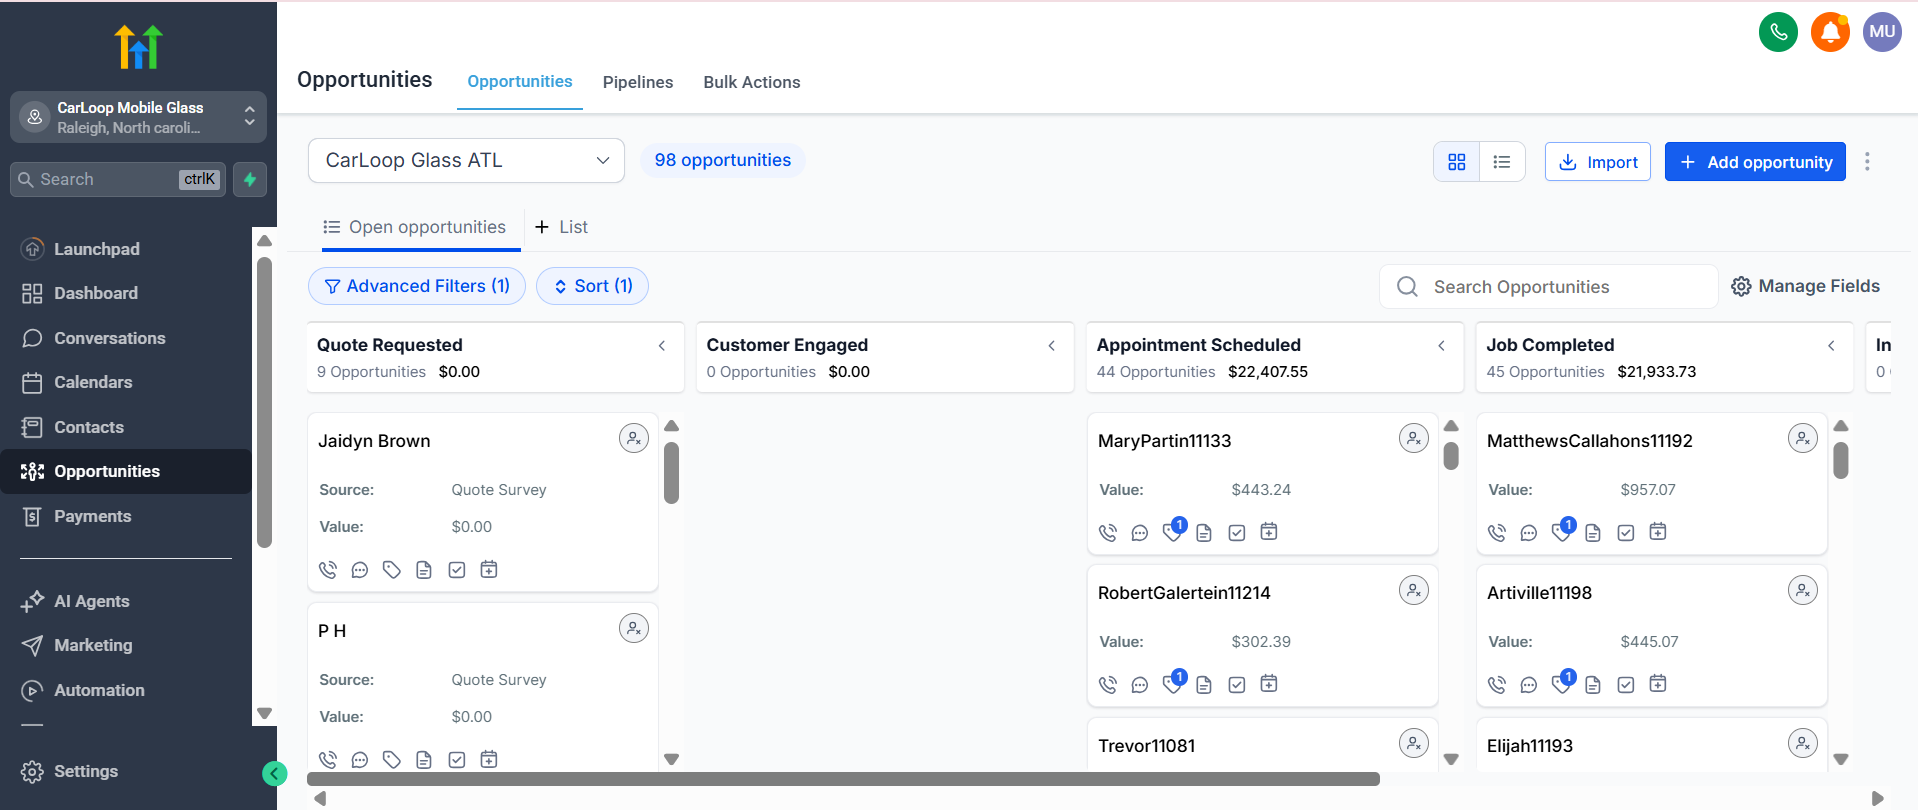Click the 98 opportunities badge
The width and height of the screenshot is (1918, 810).
click(722, 160)
